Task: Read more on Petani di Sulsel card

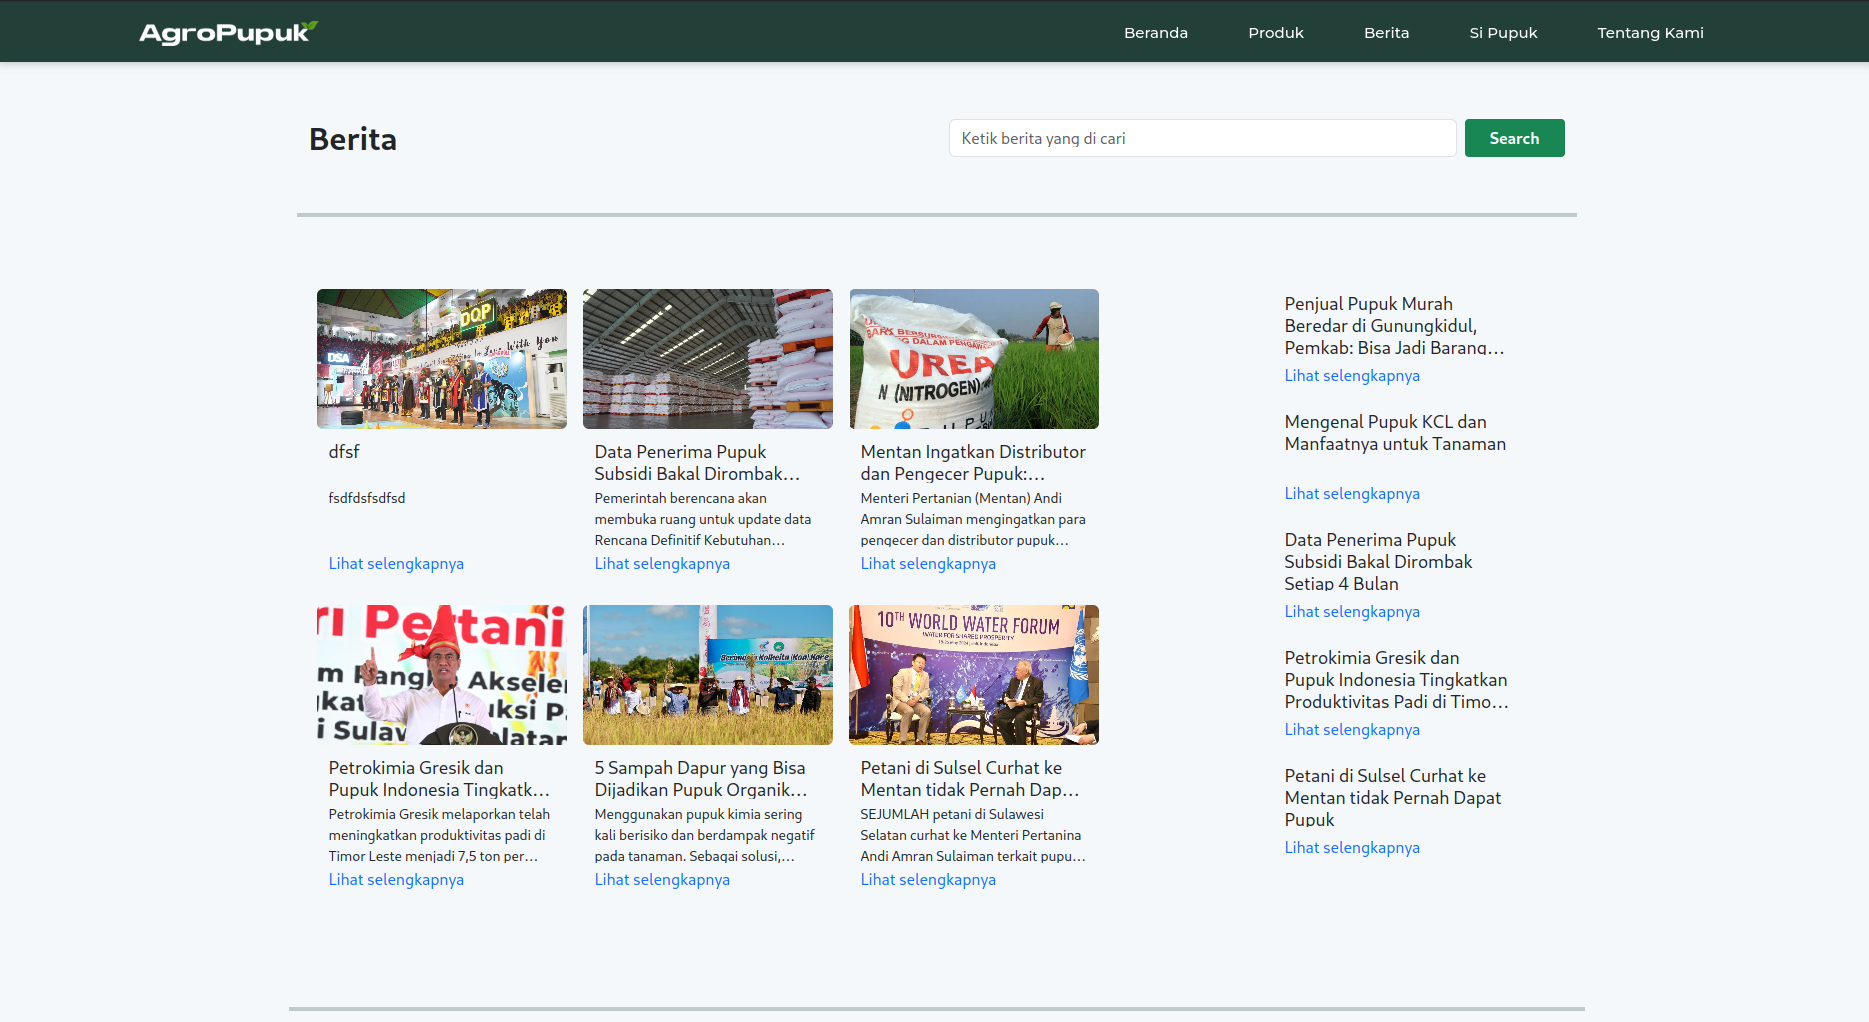Action: (x=928, y=880)
